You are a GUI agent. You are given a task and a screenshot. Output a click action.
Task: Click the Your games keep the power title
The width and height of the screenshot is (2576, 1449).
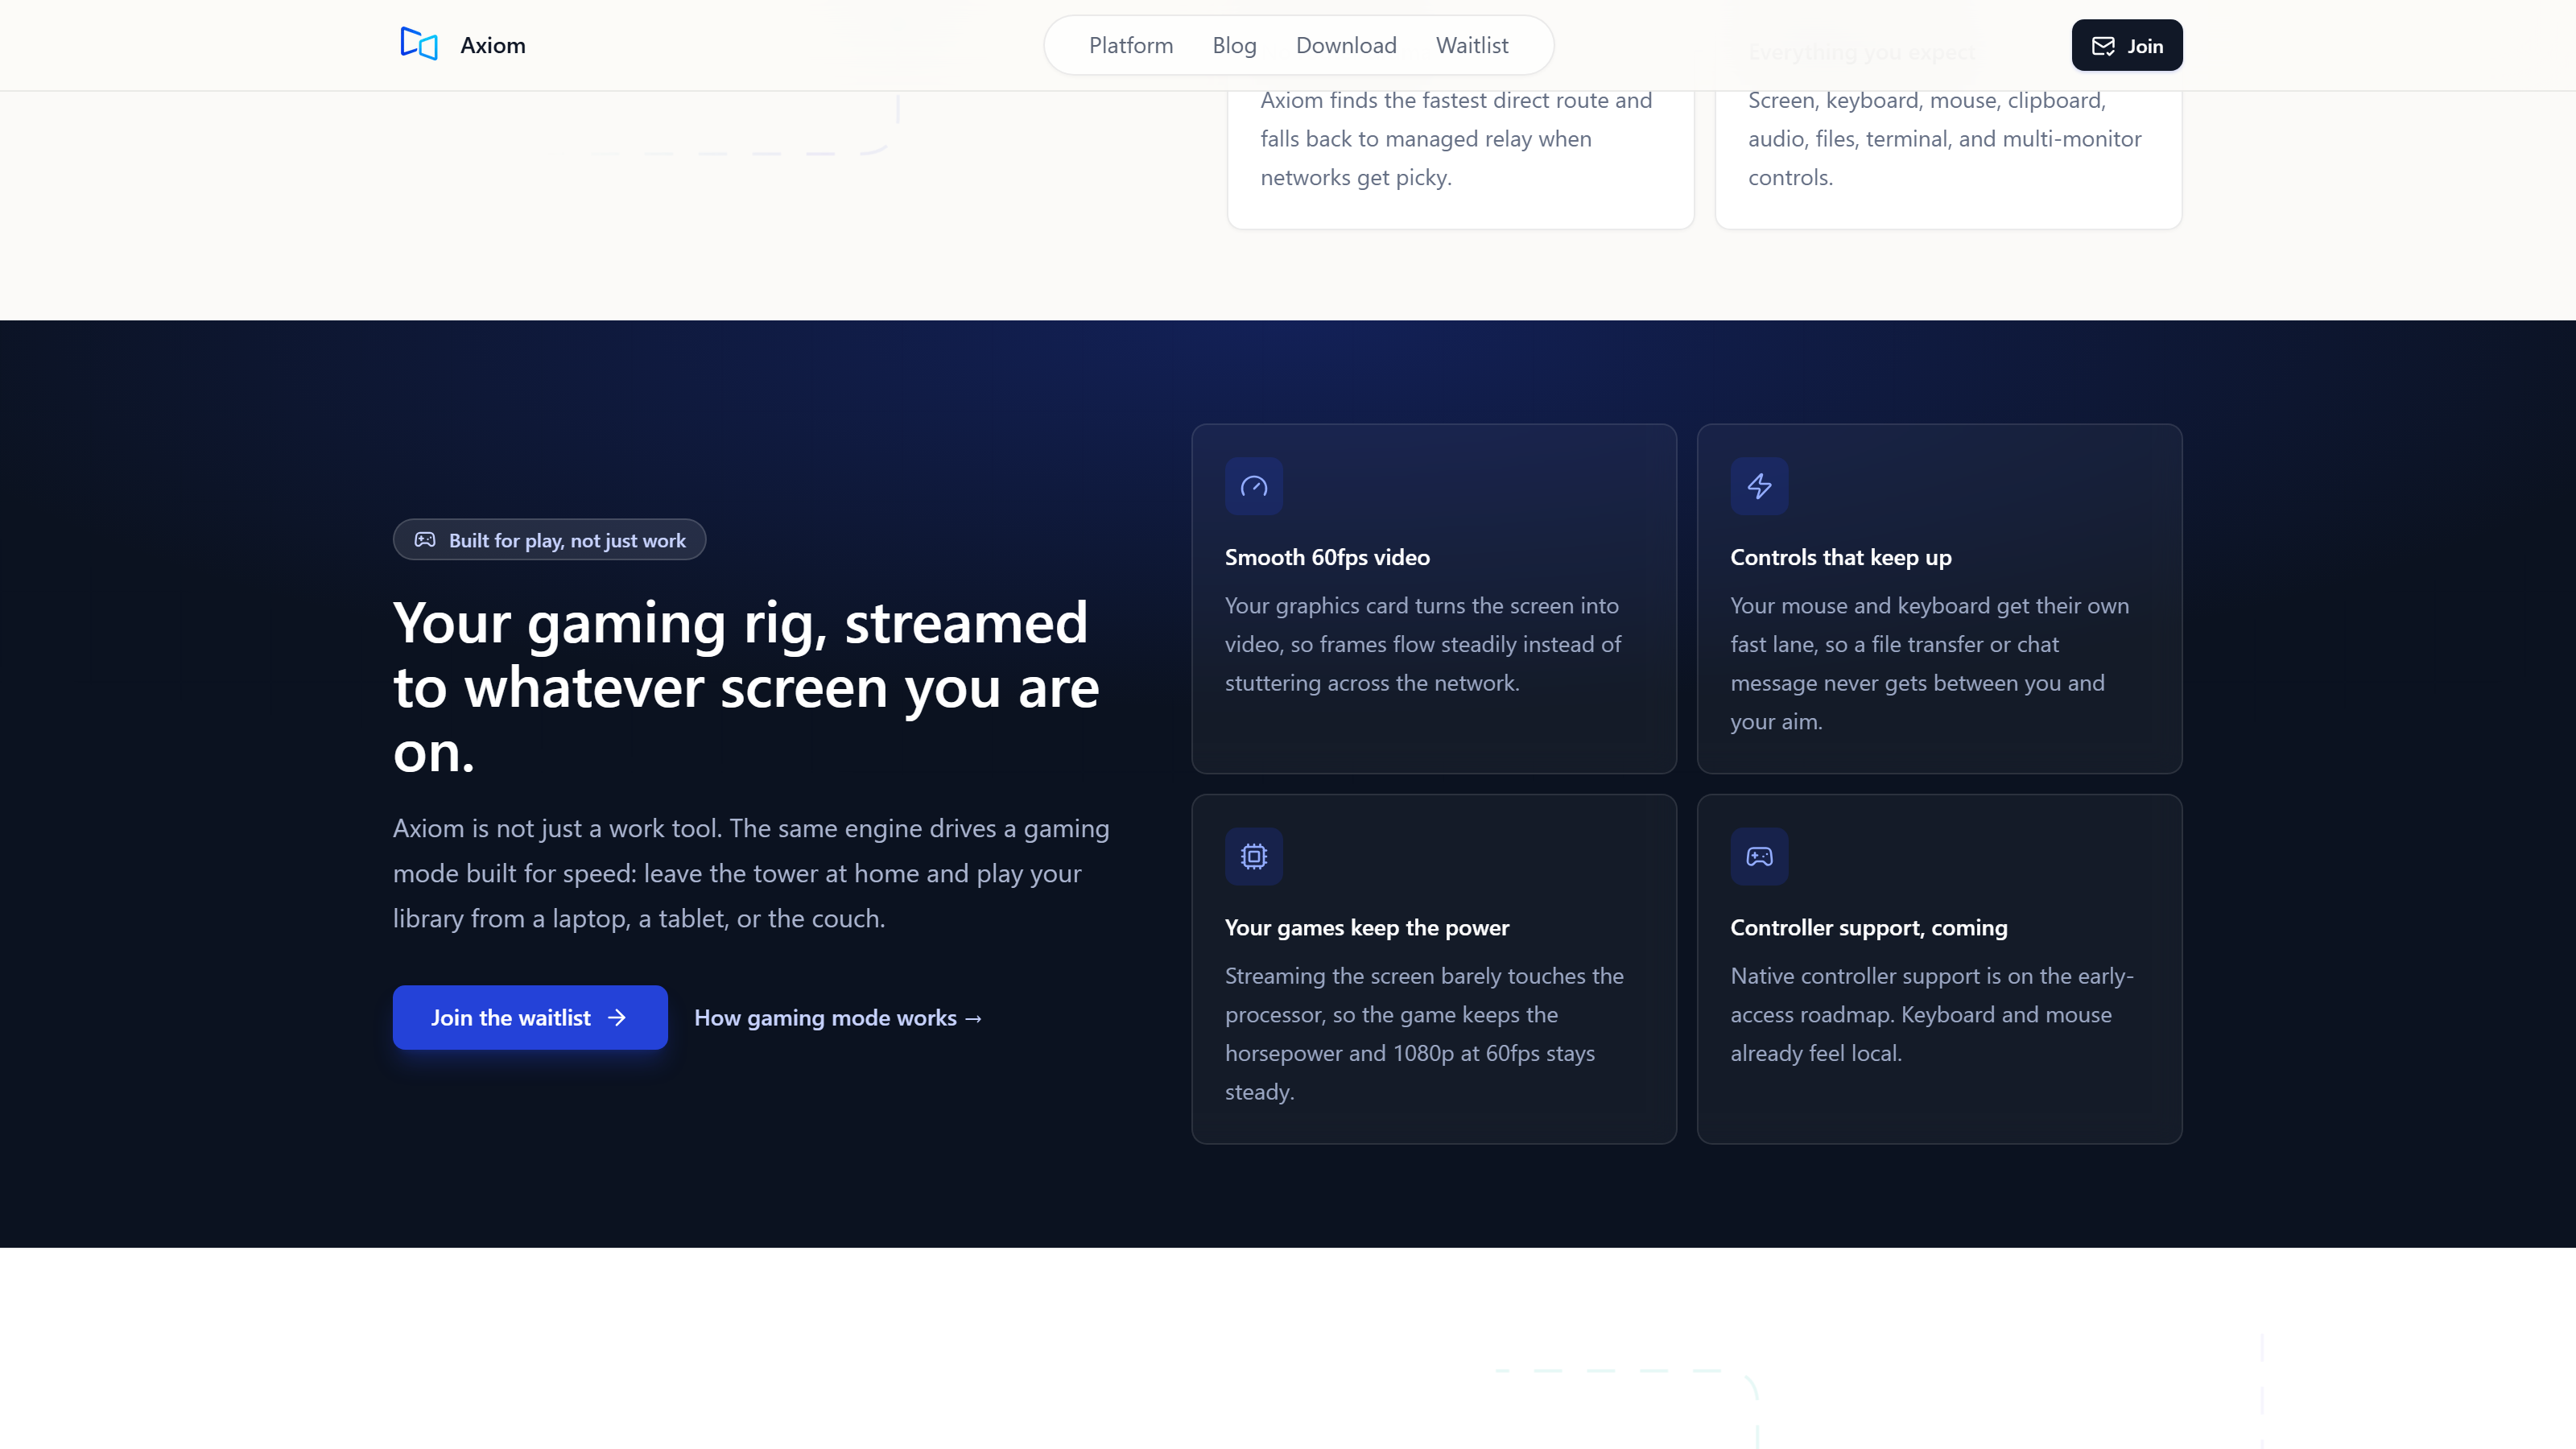[1367, 928]
